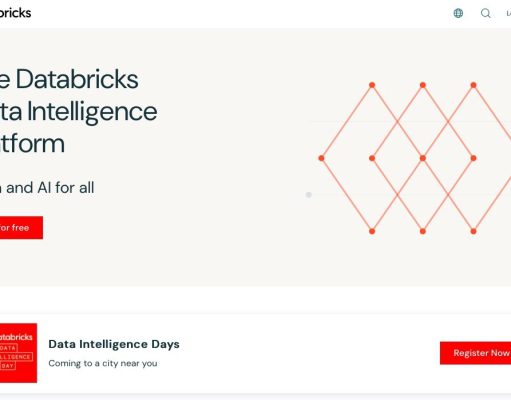Click the magnifying glass search icon

[486, 13]
